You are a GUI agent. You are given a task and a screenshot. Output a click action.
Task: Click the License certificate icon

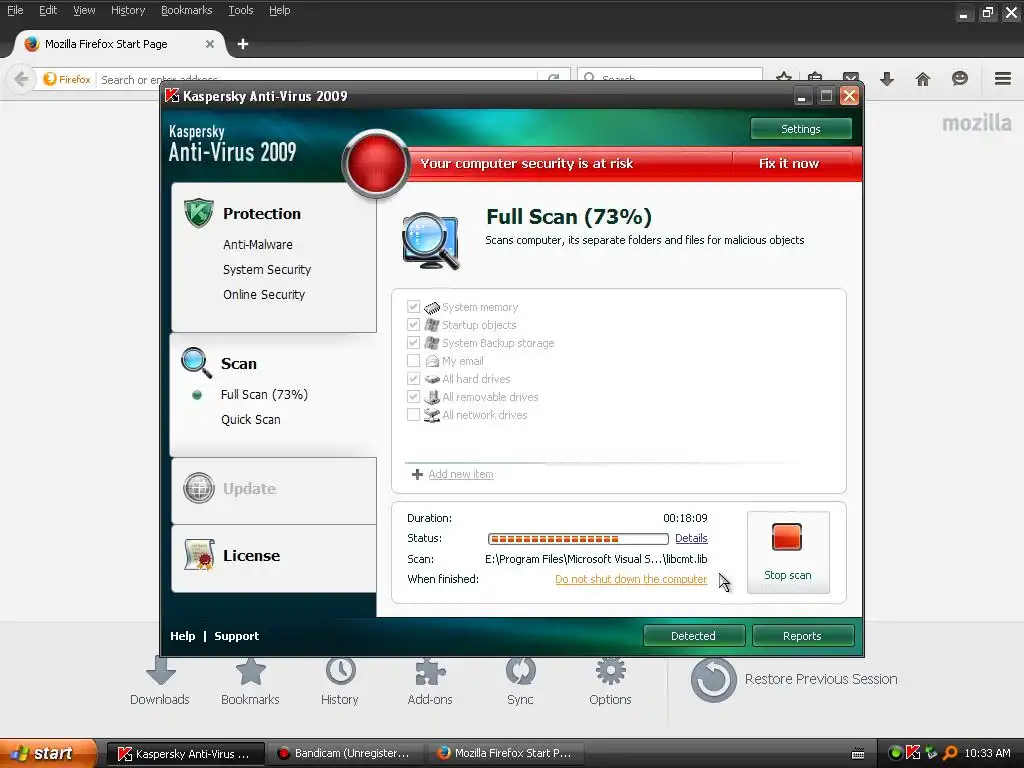(x=199, y=554)
